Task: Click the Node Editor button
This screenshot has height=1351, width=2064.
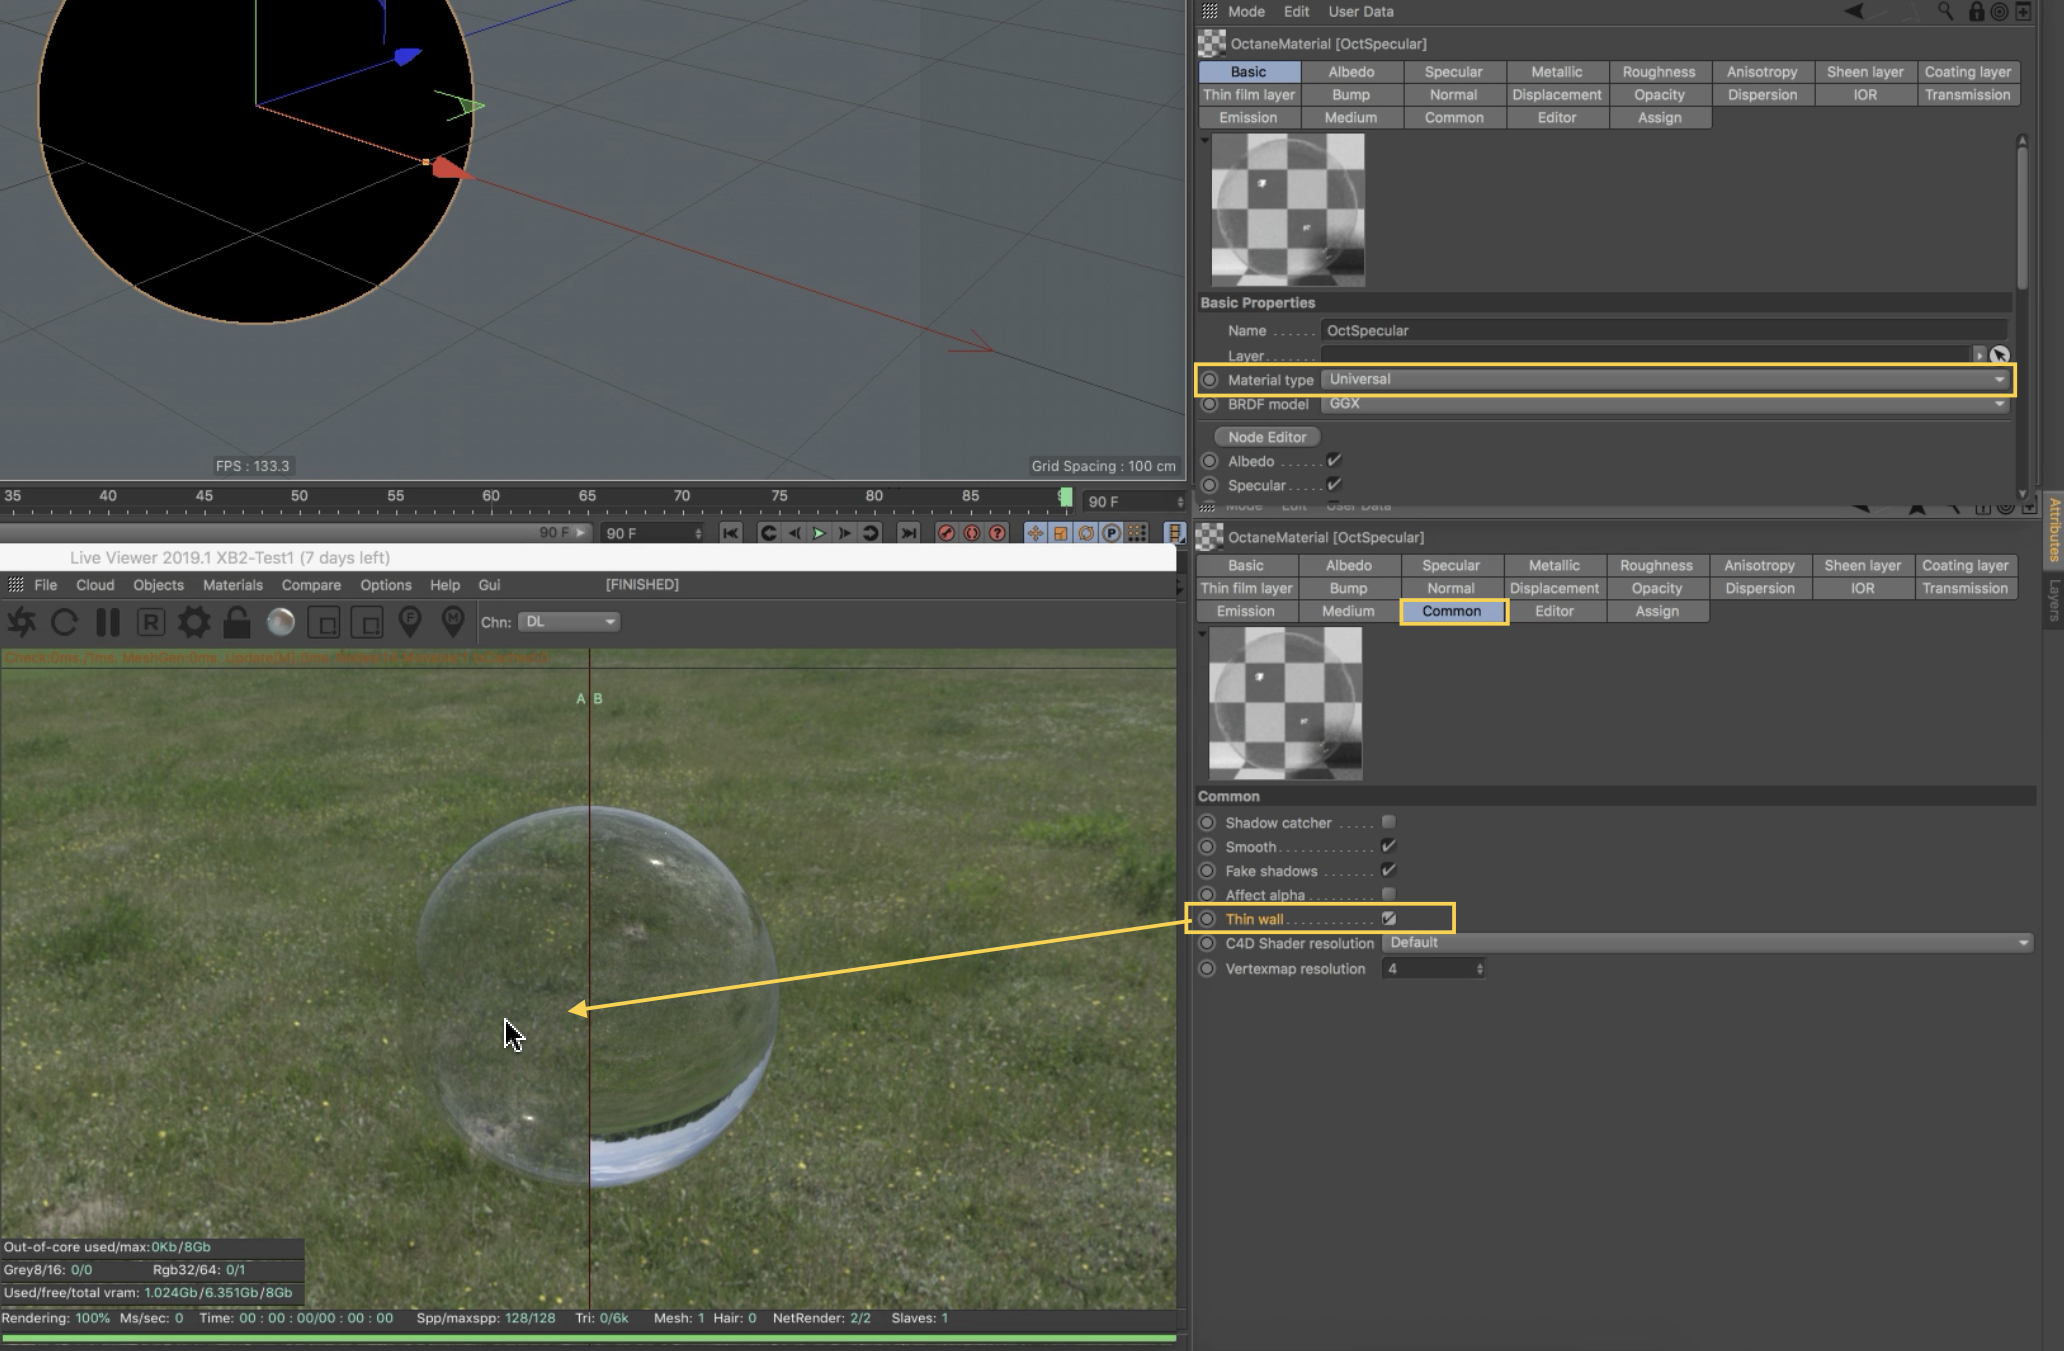Action: point(1267,437)
